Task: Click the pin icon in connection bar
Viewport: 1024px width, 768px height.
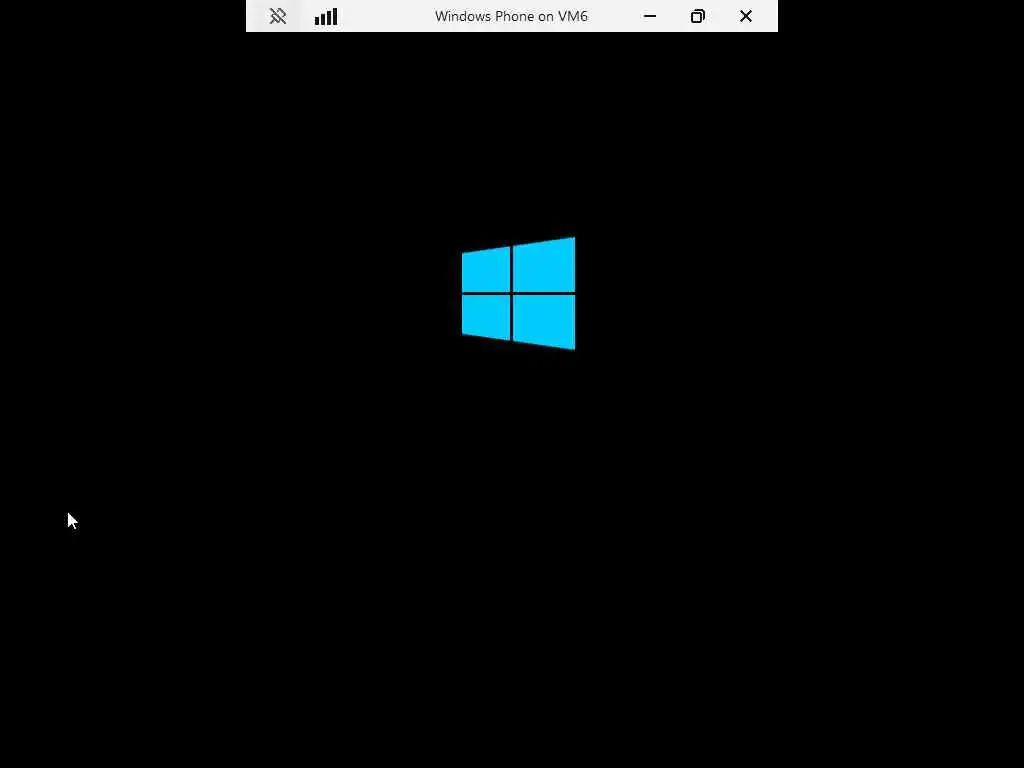Action: pos(278,16)
